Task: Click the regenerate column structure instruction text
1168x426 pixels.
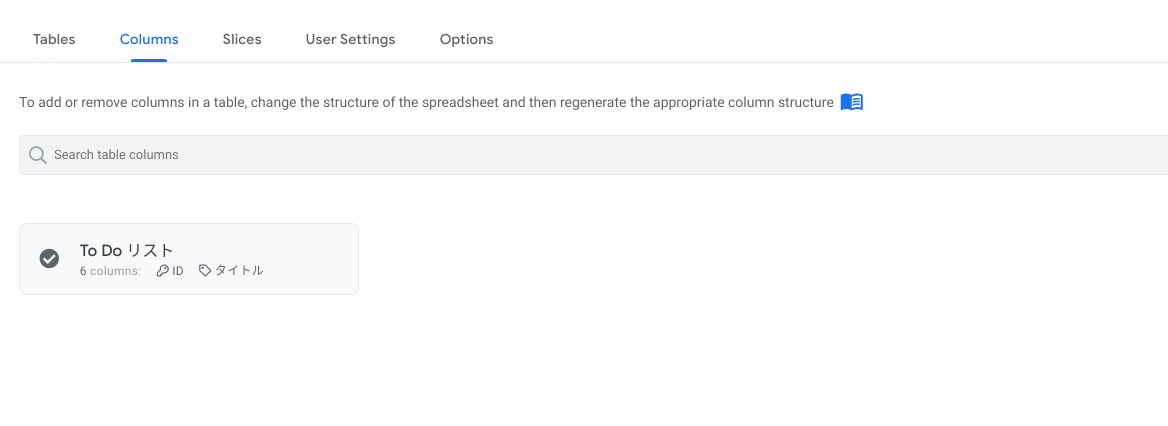Action: [x=426, y=102]
